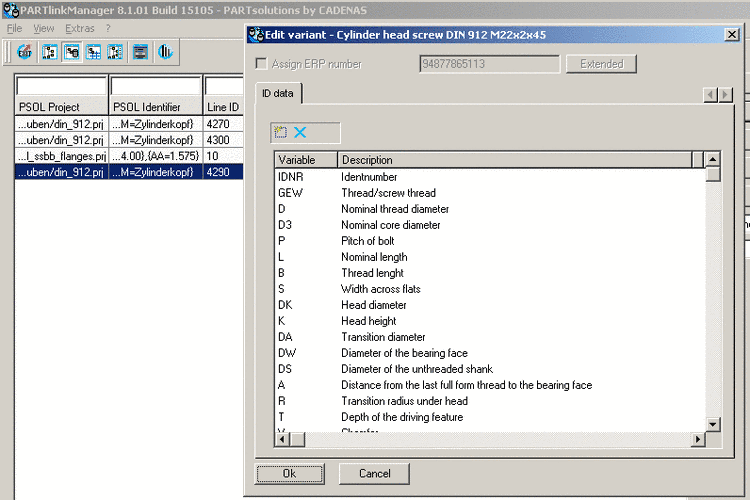
Task: Click the vertical scrollbar thumb in the variable list
Action: tap(713, 174)
